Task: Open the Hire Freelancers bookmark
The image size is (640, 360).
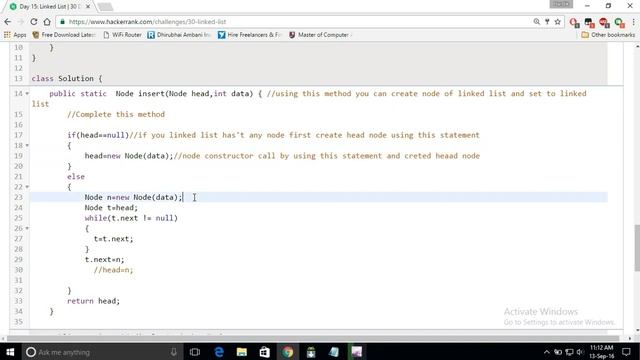Action: coord(250,35)
